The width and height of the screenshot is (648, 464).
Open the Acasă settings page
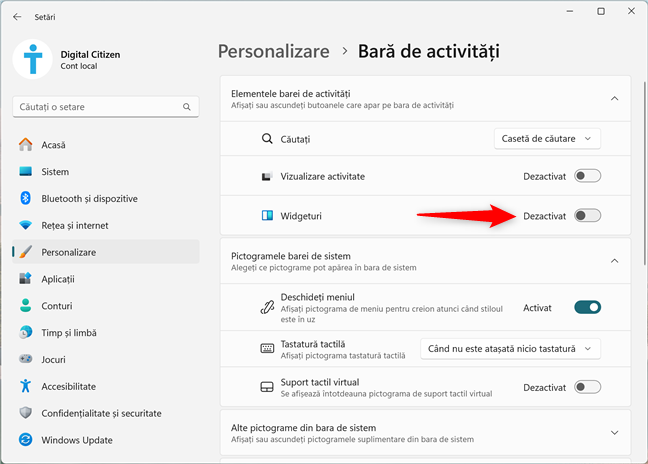click(x=106, y=145)
